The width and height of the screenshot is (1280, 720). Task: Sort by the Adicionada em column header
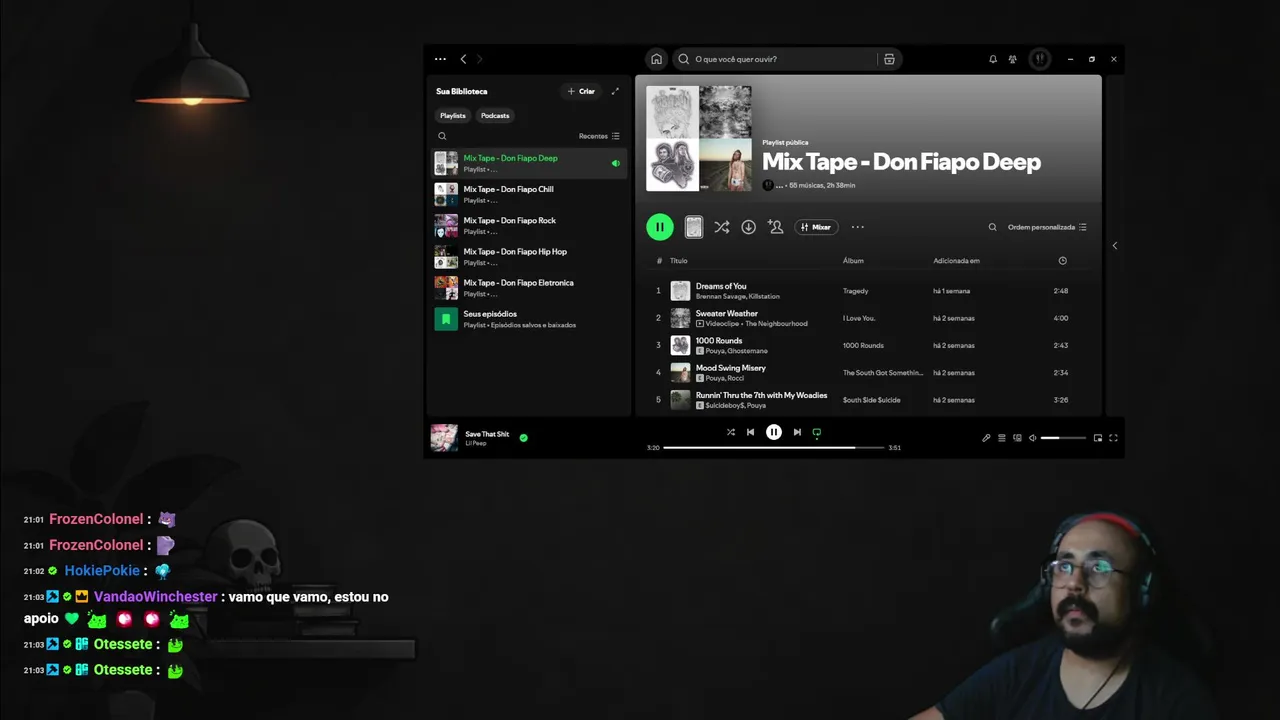[x=956, y=261]
